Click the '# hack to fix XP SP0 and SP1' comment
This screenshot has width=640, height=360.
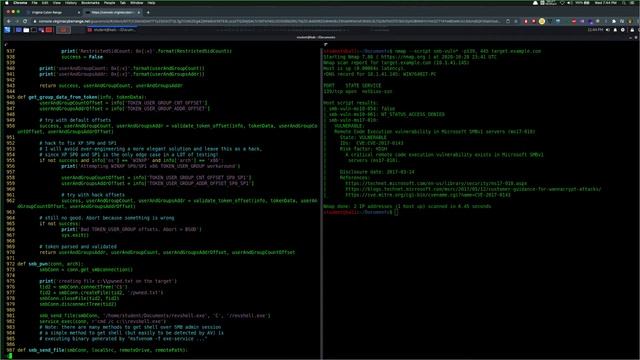click(78, 143)
